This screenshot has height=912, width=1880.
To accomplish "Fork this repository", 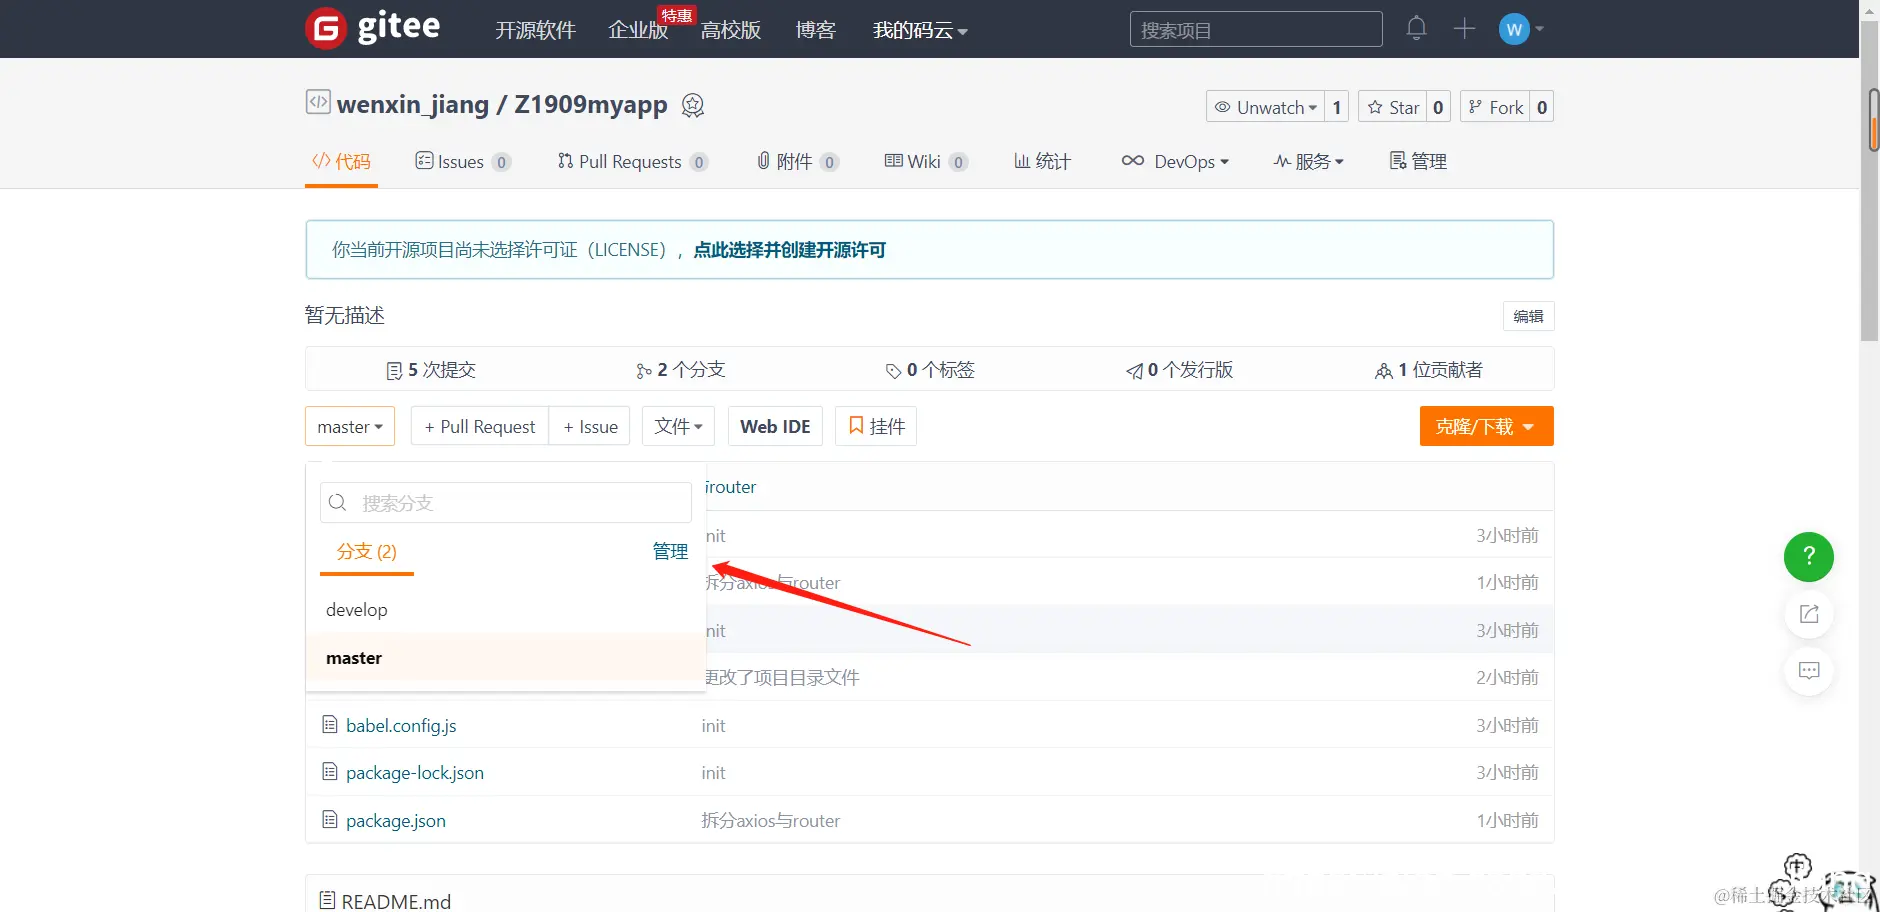I will [1496, 107].
